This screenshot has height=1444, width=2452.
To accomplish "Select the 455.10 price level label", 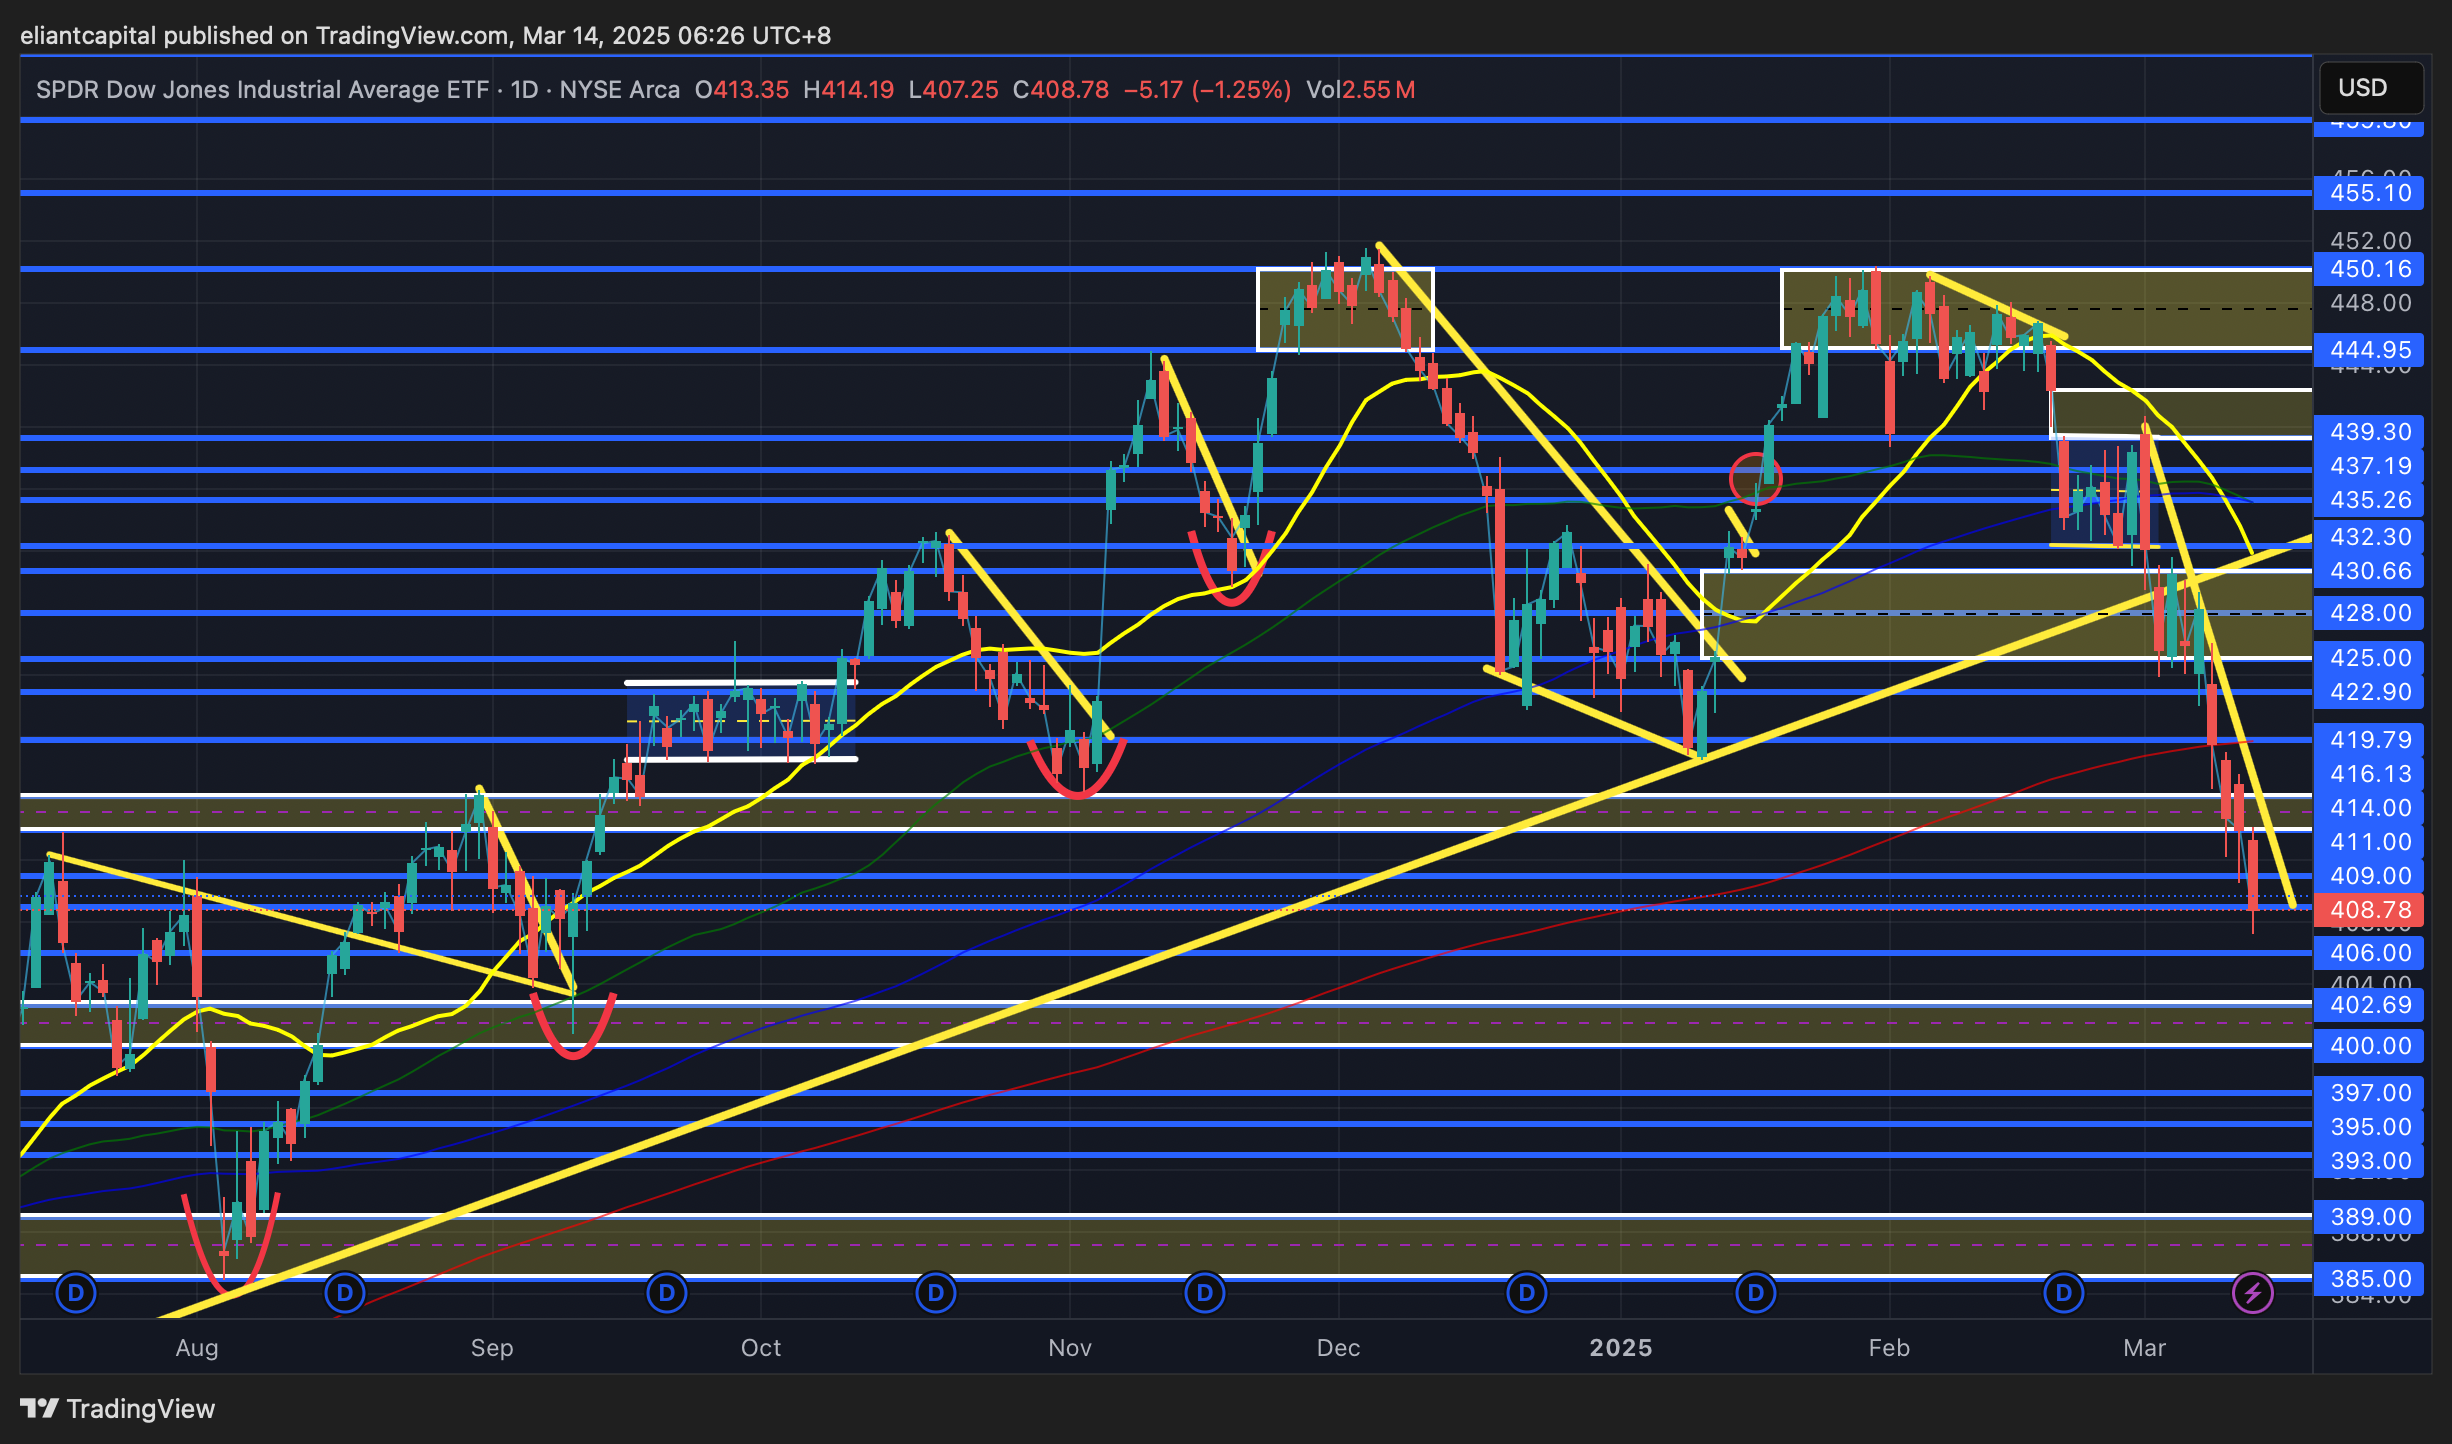I will 2369,193.
